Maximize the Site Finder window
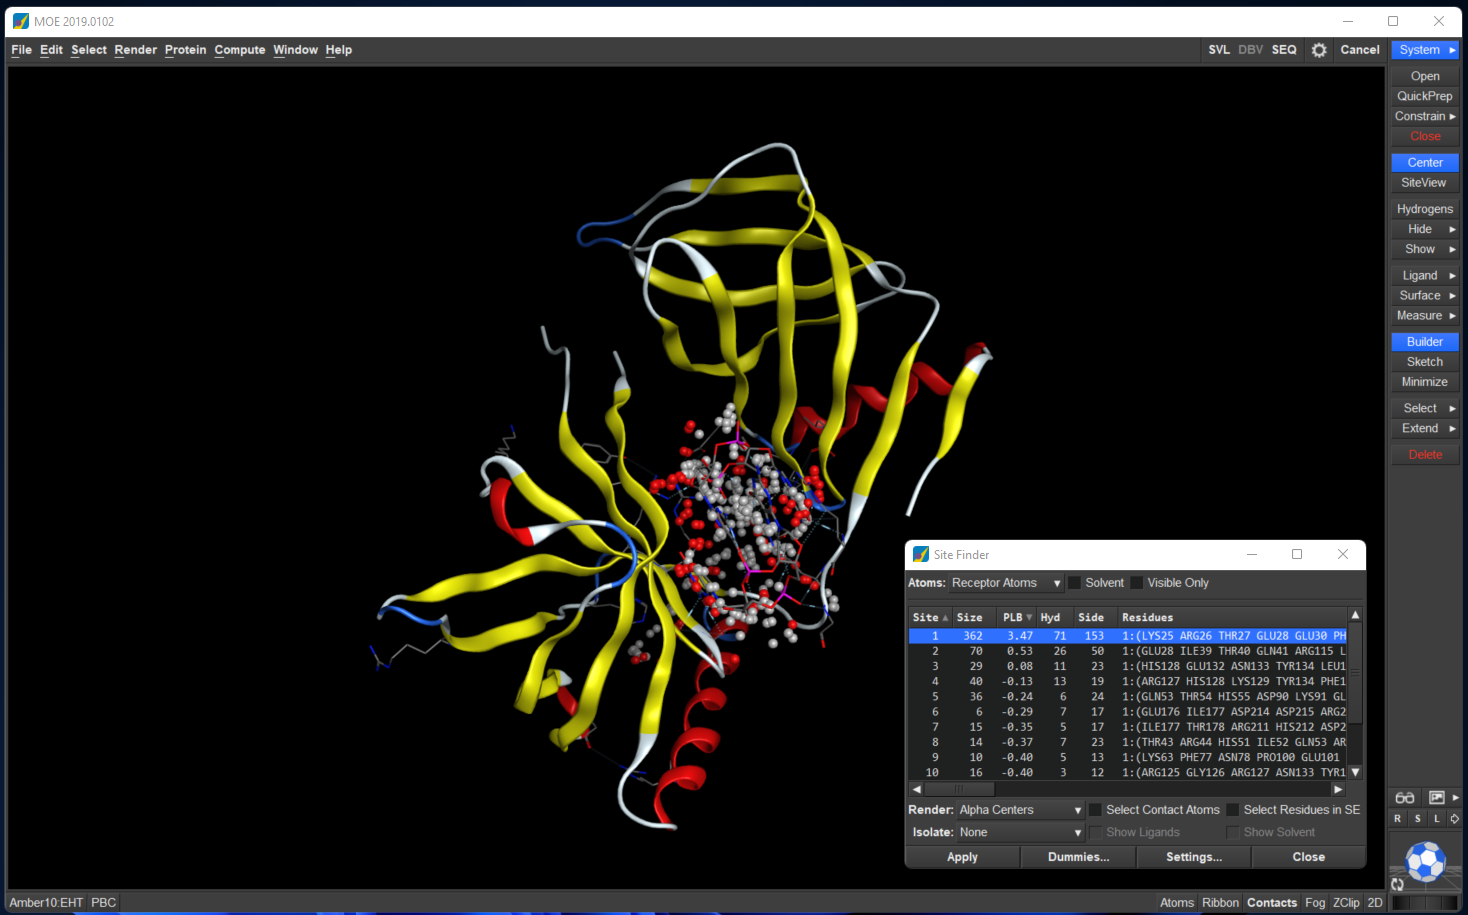The width and height of the screenshot is (1468, 915). [1297, 554]
